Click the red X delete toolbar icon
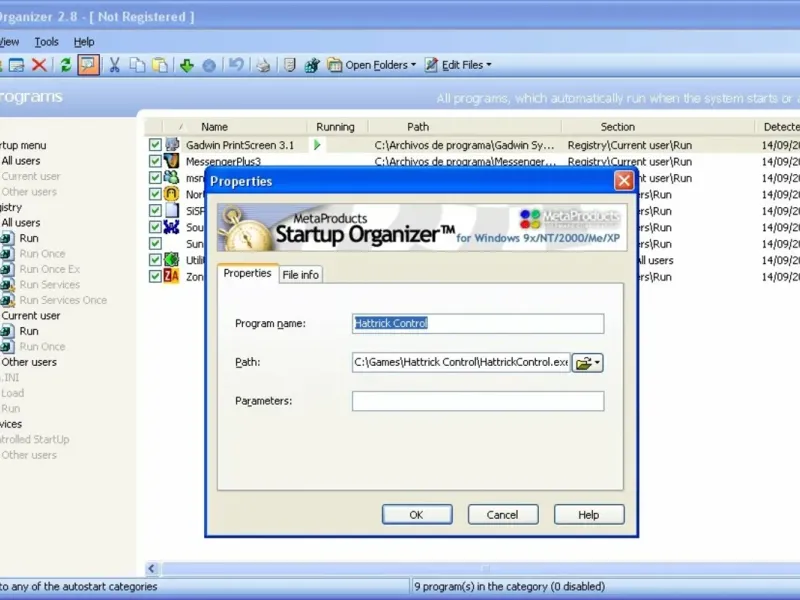This screenshot has width=800, height=600. tap(39, 65)
